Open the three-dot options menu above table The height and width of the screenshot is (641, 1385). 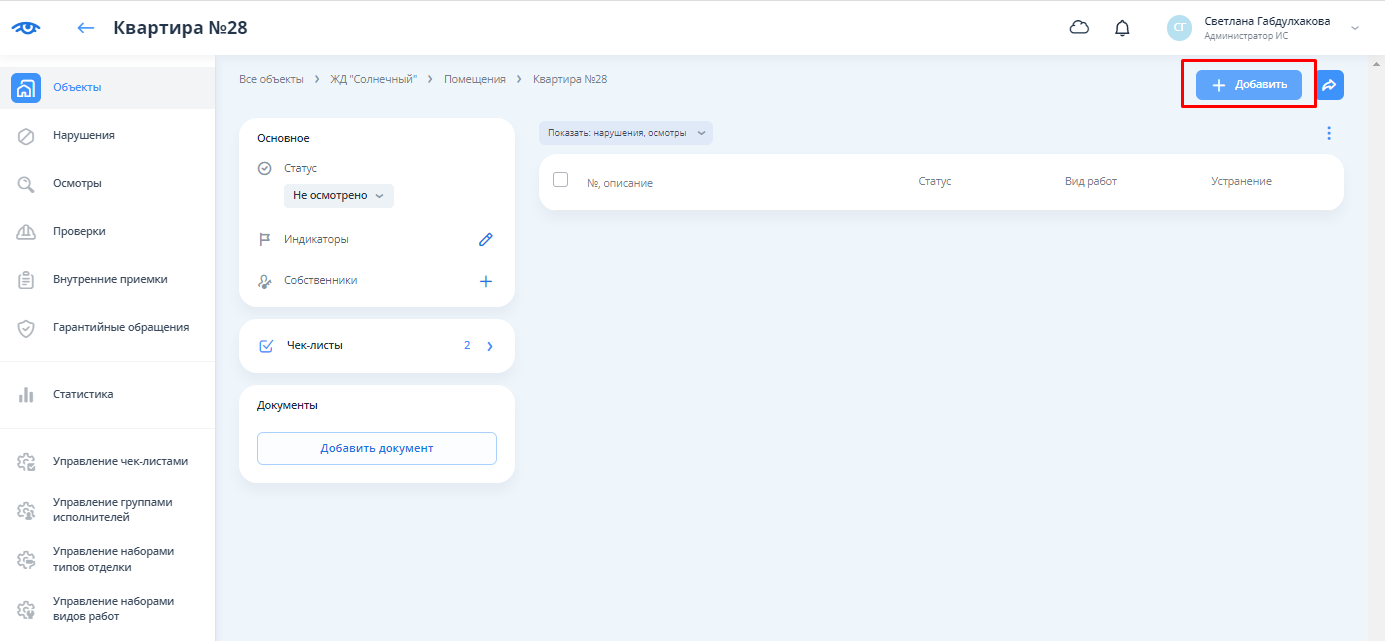pyautogui.click(x=1329, y=133)
